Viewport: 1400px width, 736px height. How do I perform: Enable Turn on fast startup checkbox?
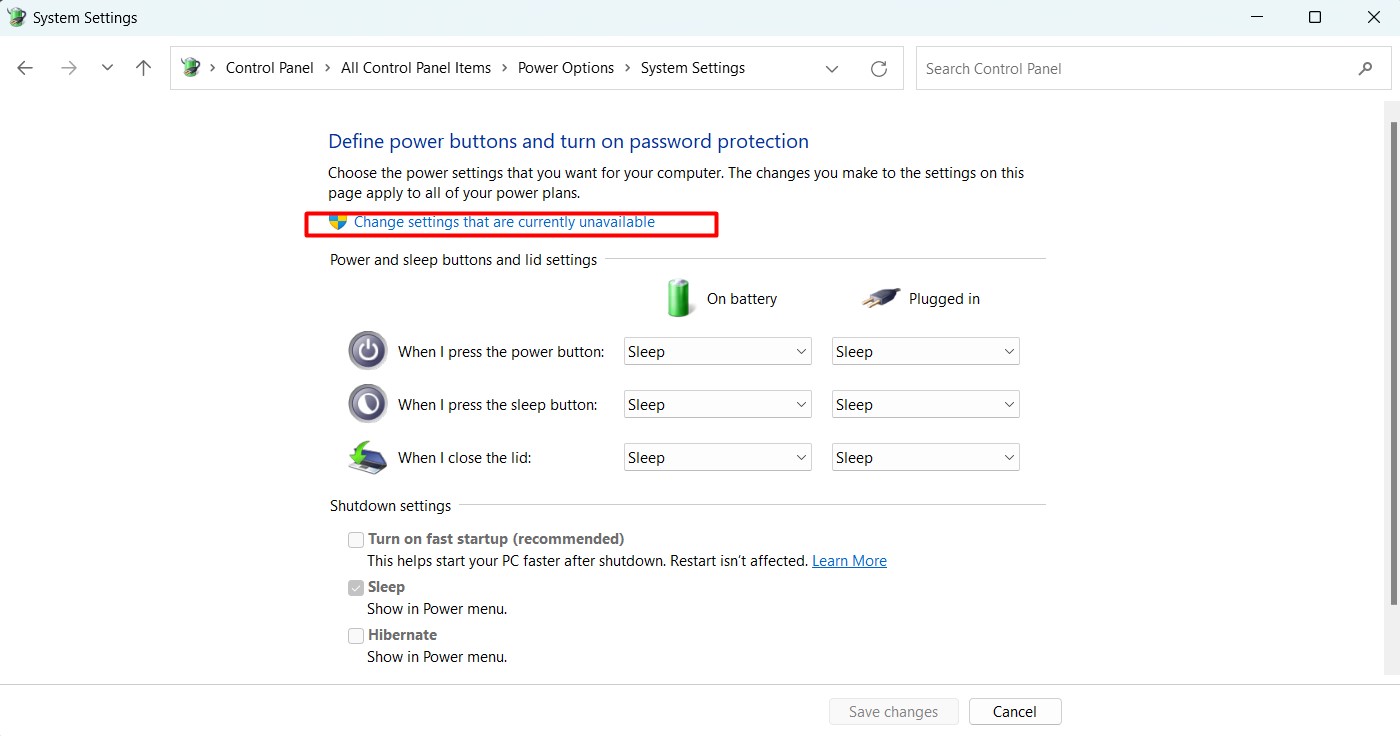point(356,540)
